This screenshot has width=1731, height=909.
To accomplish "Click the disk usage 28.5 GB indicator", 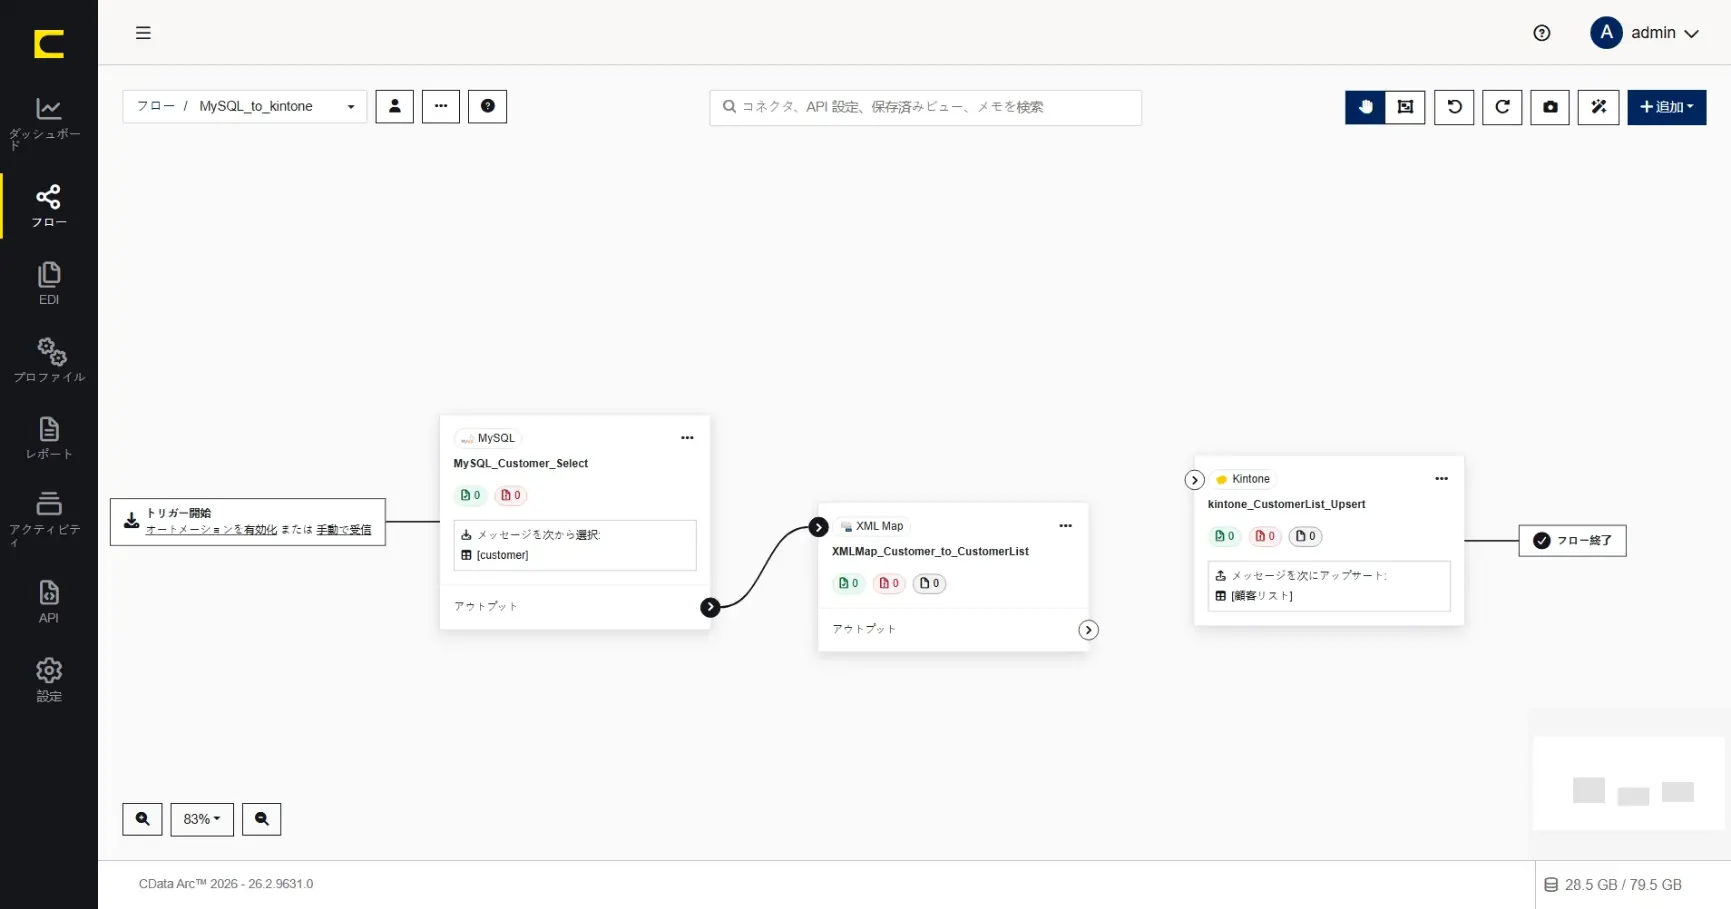I will coord(1613,885).
